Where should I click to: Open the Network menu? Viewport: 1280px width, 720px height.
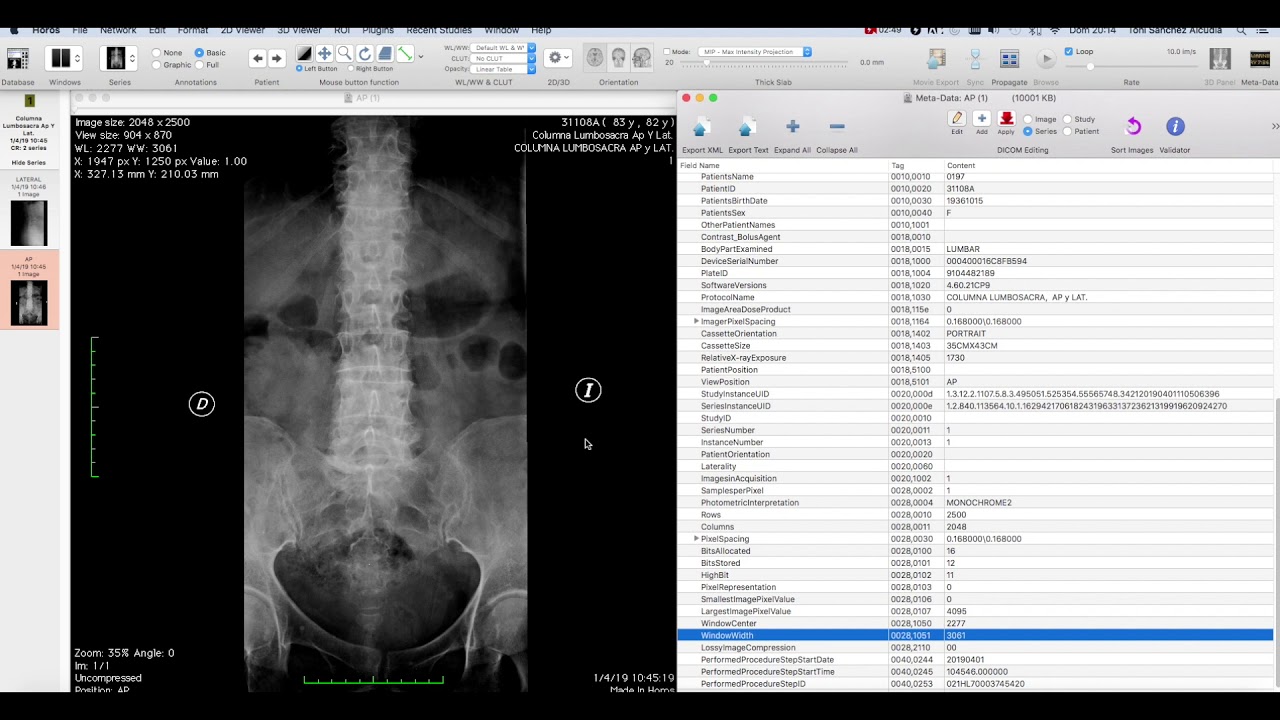(x=118, y=30)
